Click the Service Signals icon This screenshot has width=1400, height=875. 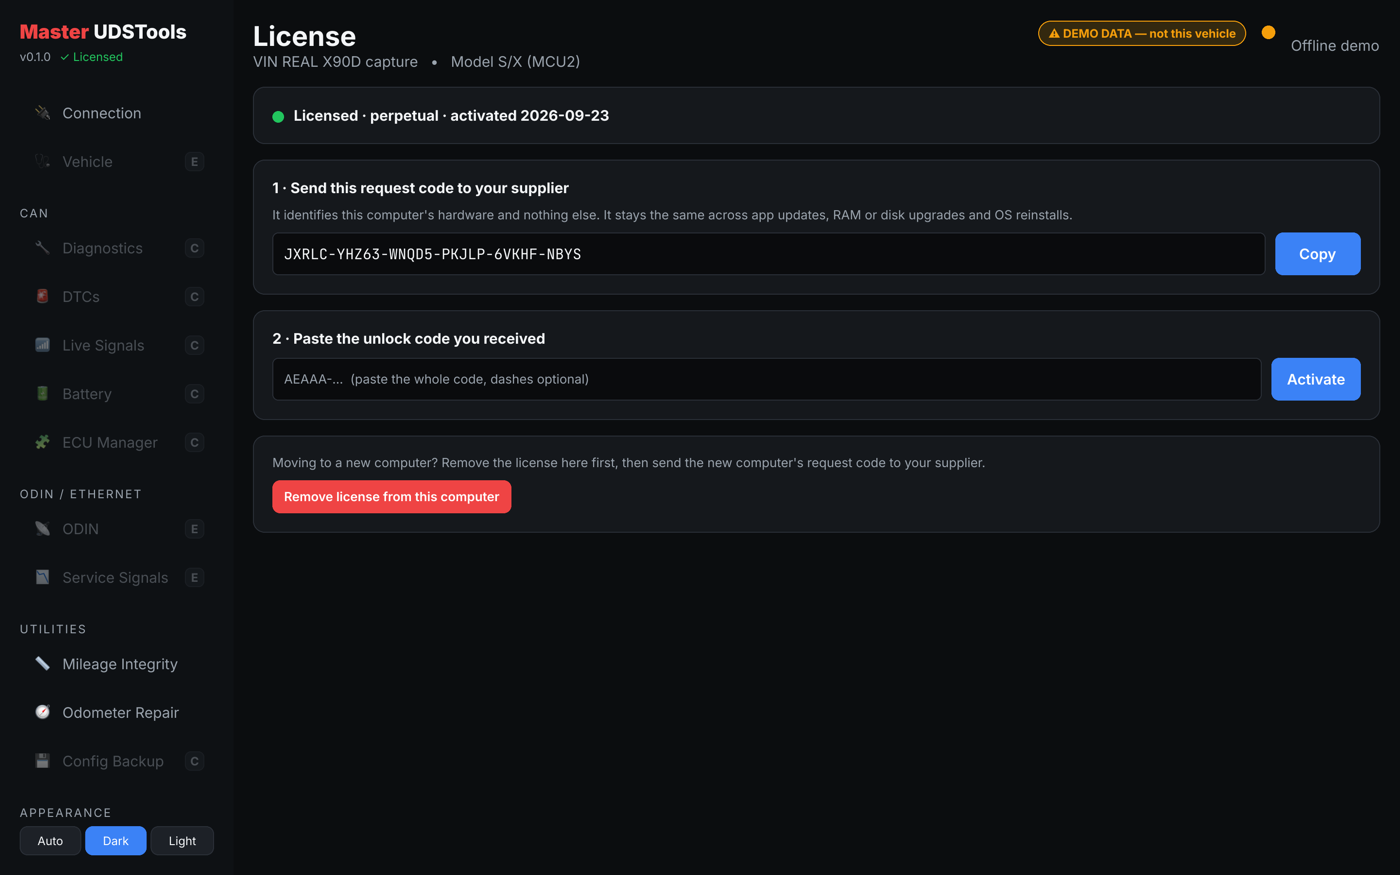coord(42,577)
